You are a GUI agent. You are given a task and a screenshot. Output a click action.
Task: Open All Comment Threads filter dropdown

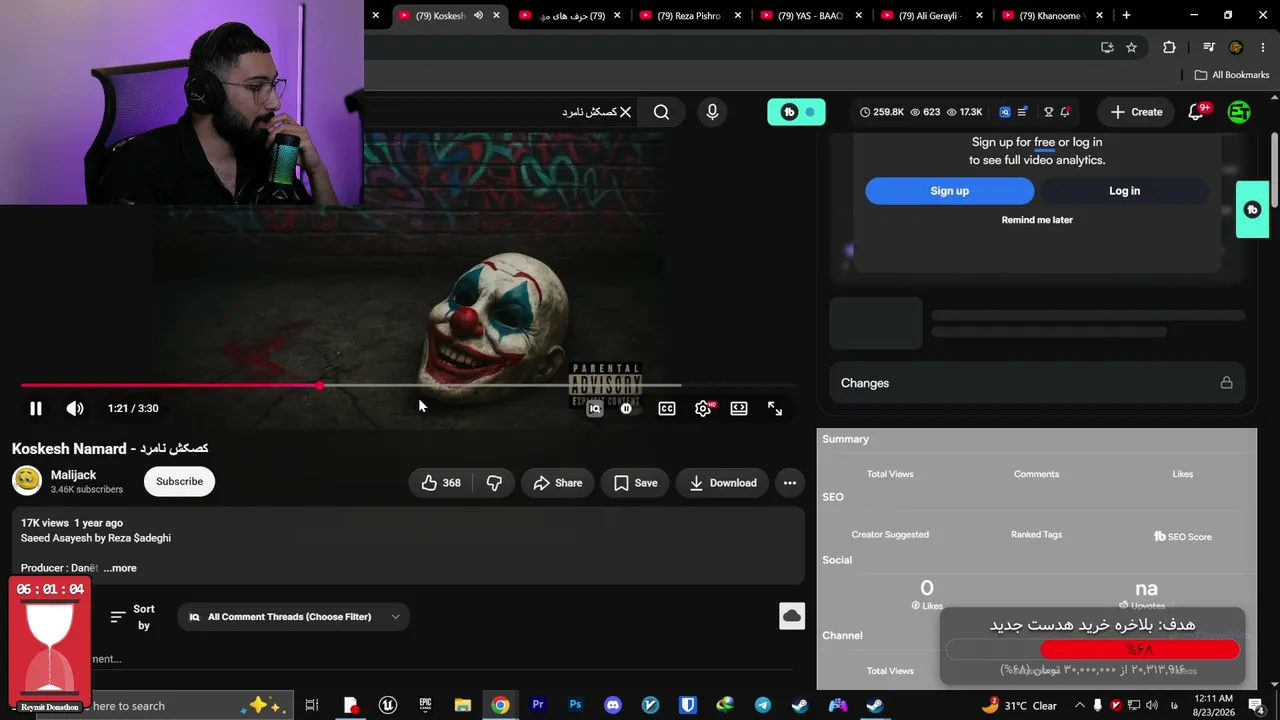click(294, 617)
